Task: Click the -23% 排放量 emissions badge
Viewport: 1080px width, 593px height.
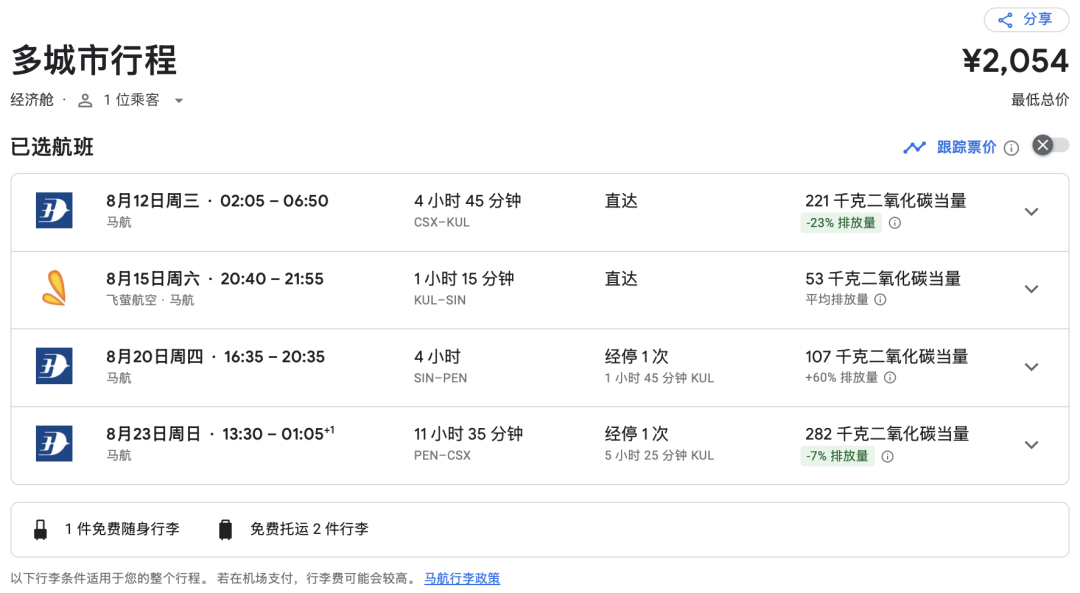Action: click(837, 224)
